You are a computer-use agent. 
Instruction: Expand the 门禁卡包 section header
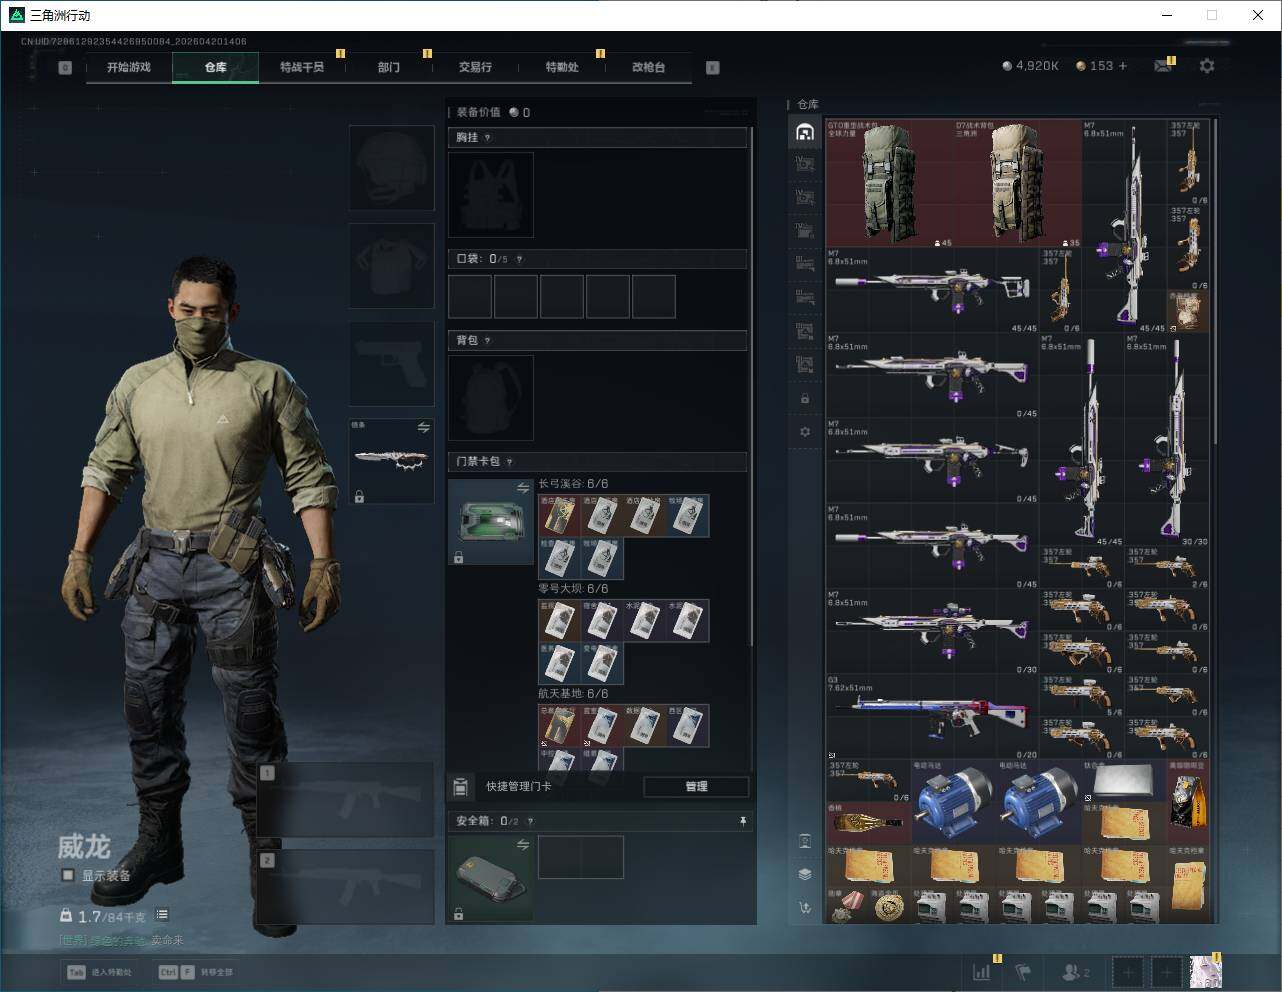597,462
